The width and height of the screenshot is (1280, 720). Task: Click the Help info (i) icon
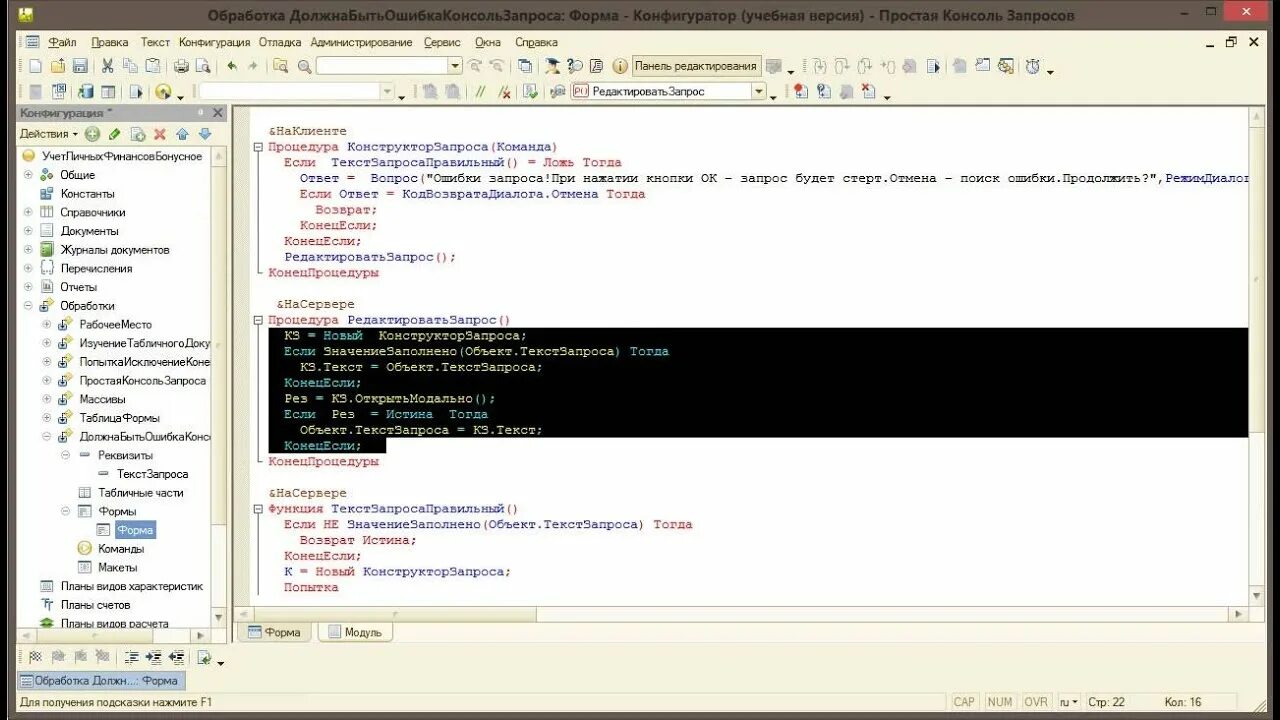pos(619,66)
